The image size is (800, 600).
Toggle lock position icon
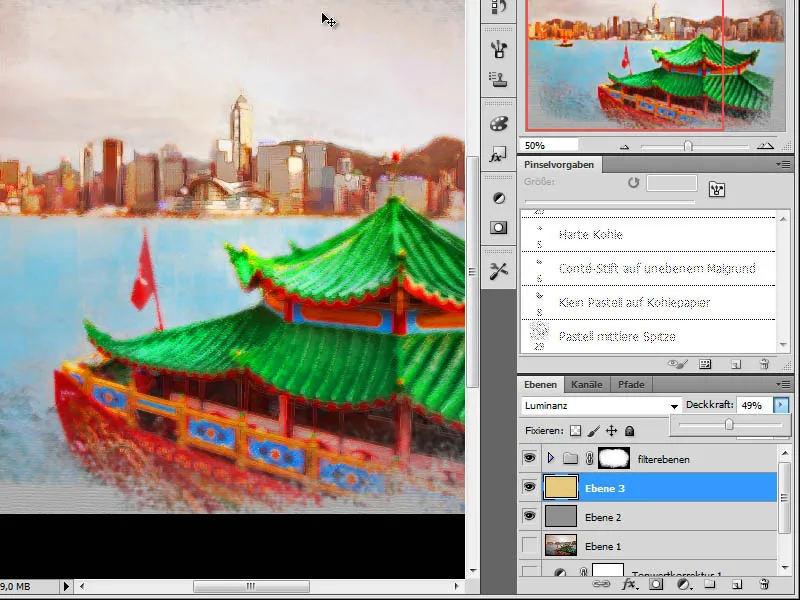[x=611, y=431]
